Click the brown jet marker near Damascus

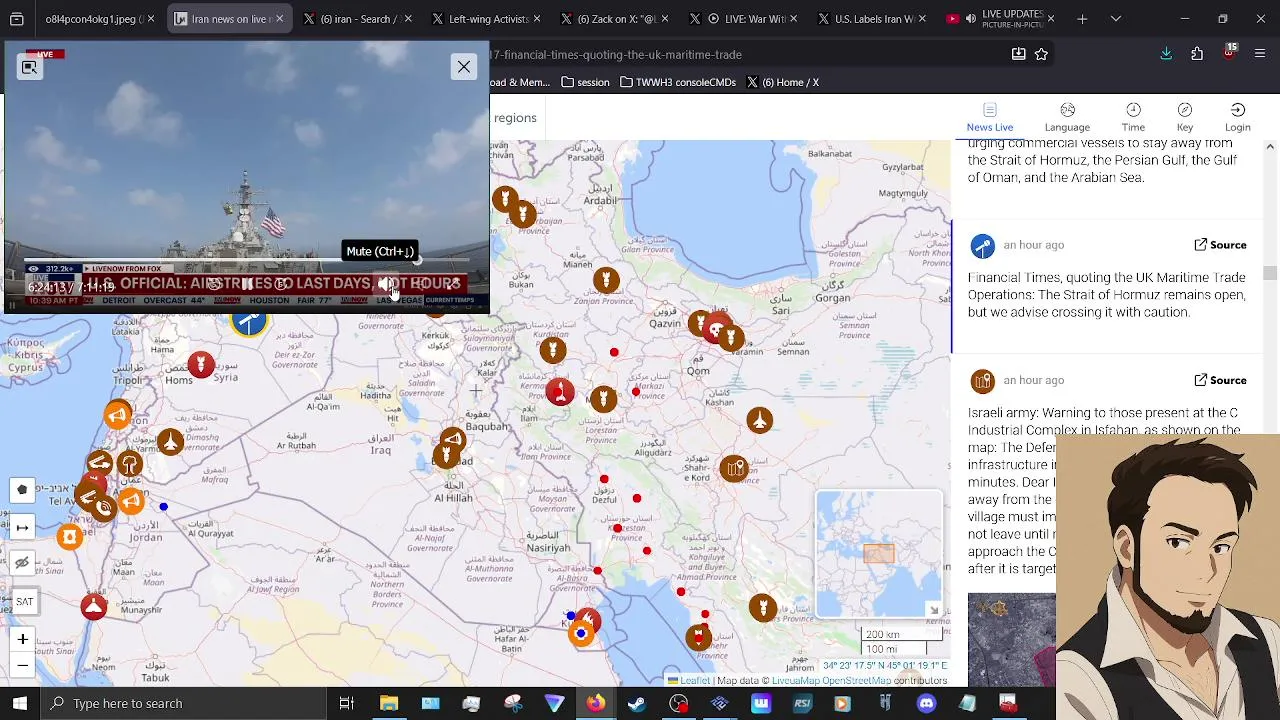pyautogui.click(x=170, y=441)
